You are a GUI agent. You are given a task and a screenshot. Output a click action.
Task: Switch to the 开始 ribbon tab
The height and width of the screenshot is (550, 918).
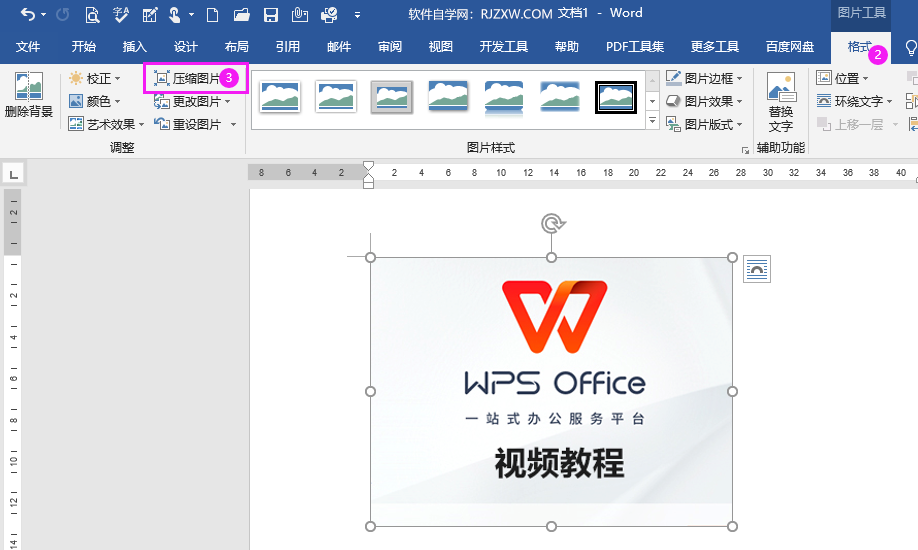pos(83,47)
